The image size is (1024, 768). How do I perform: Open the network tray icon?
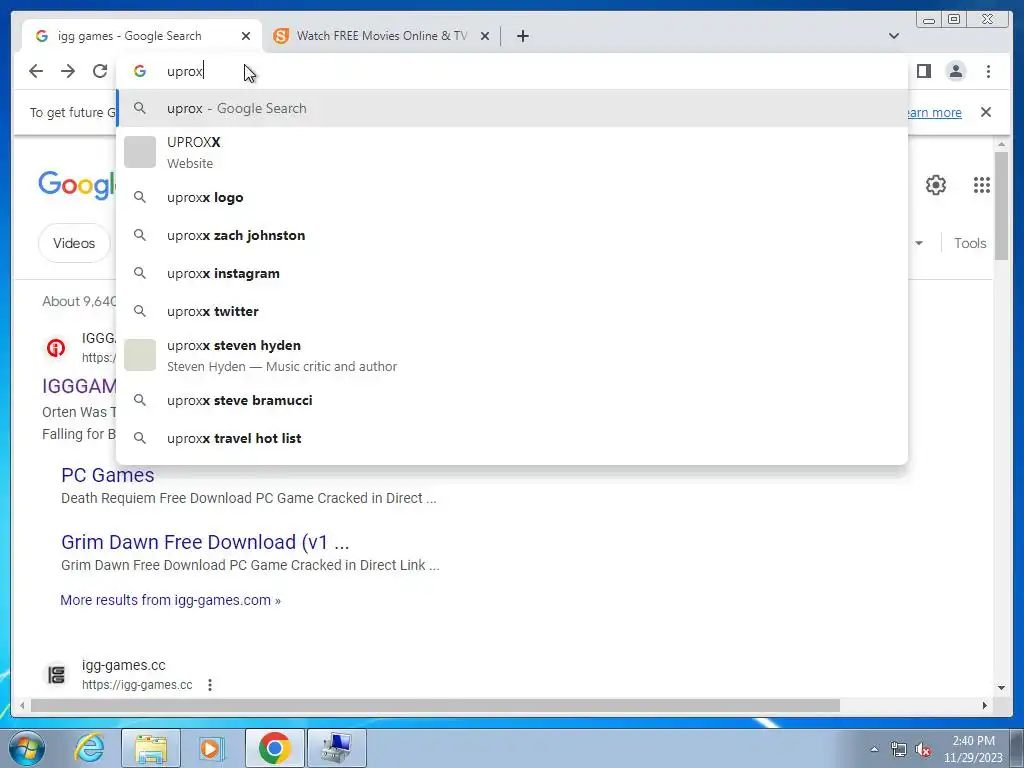899,749
